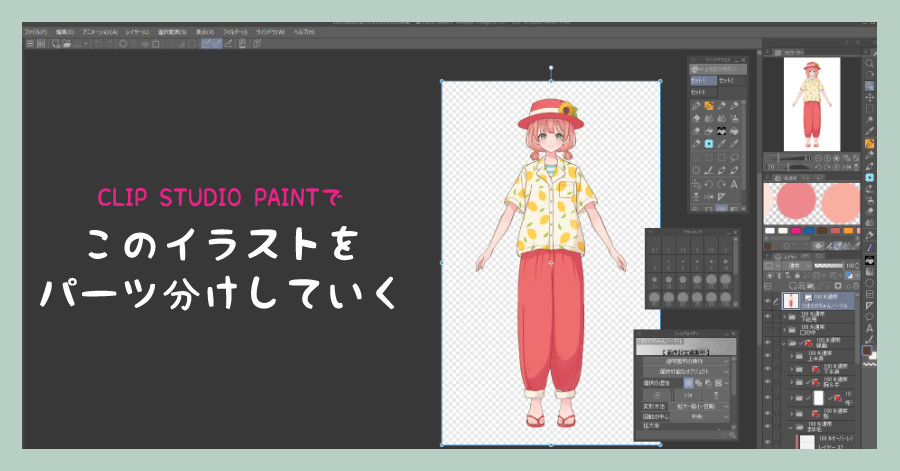Collapse the 線画 folder in the layer list

[x=782, y=343]
